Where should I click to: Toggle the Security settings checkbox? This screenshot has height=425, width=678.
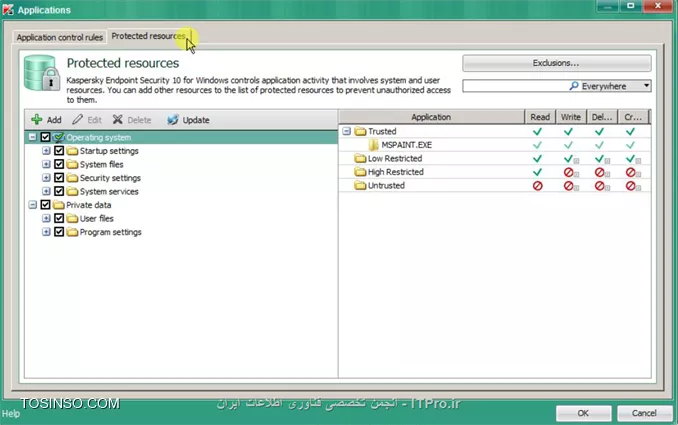coord(59,178)
